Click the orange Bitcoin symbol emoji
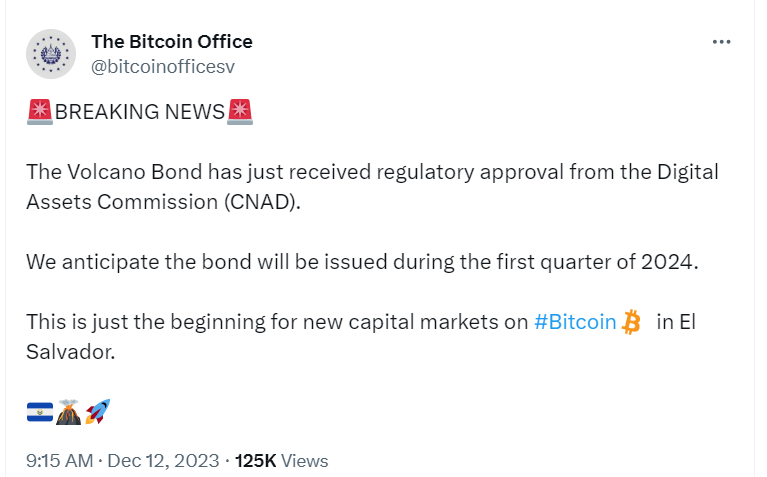This screenshot has height=477, width=767. (x=631, y=322)
